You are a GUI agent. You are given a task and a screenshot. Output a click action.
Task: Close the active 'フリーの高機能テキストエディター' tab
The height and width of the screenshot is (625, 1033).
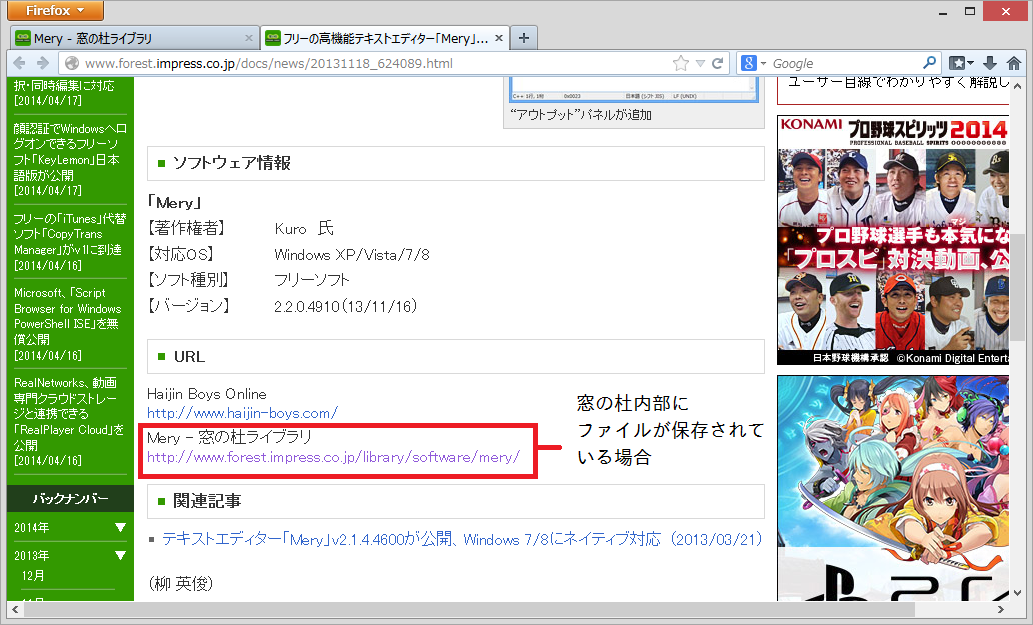tap(499, 38)
